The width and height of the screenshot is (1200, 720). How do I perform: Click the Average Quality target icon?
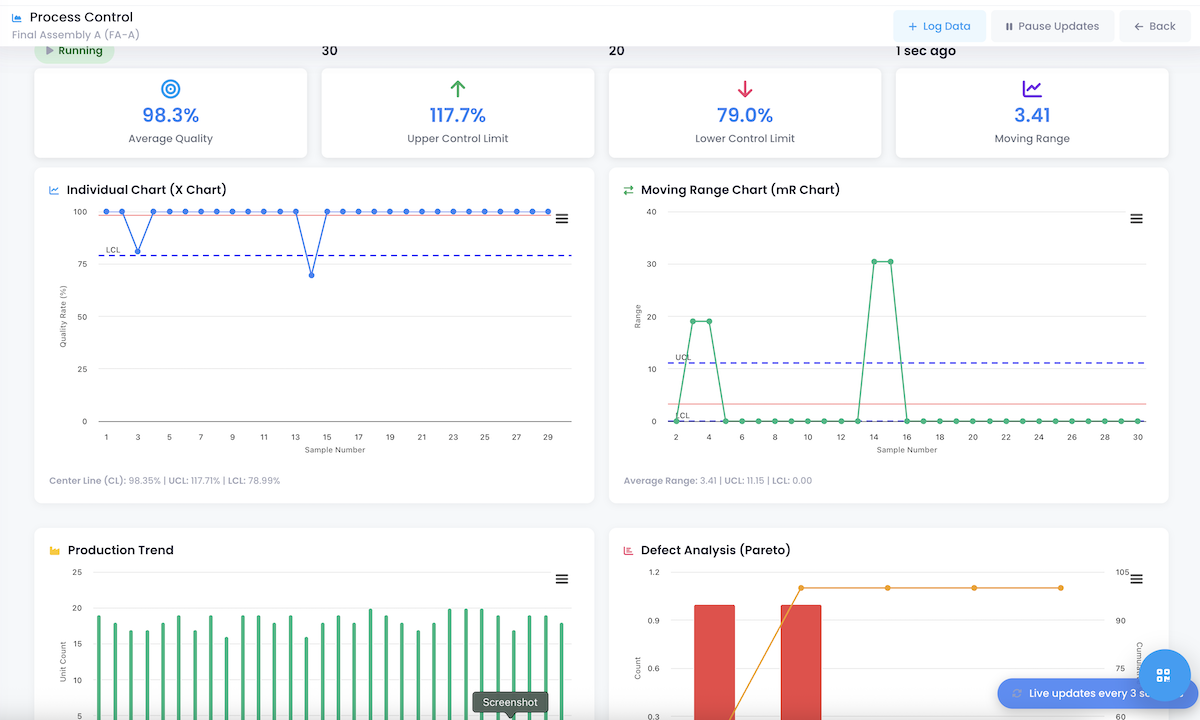pos(171,89)
